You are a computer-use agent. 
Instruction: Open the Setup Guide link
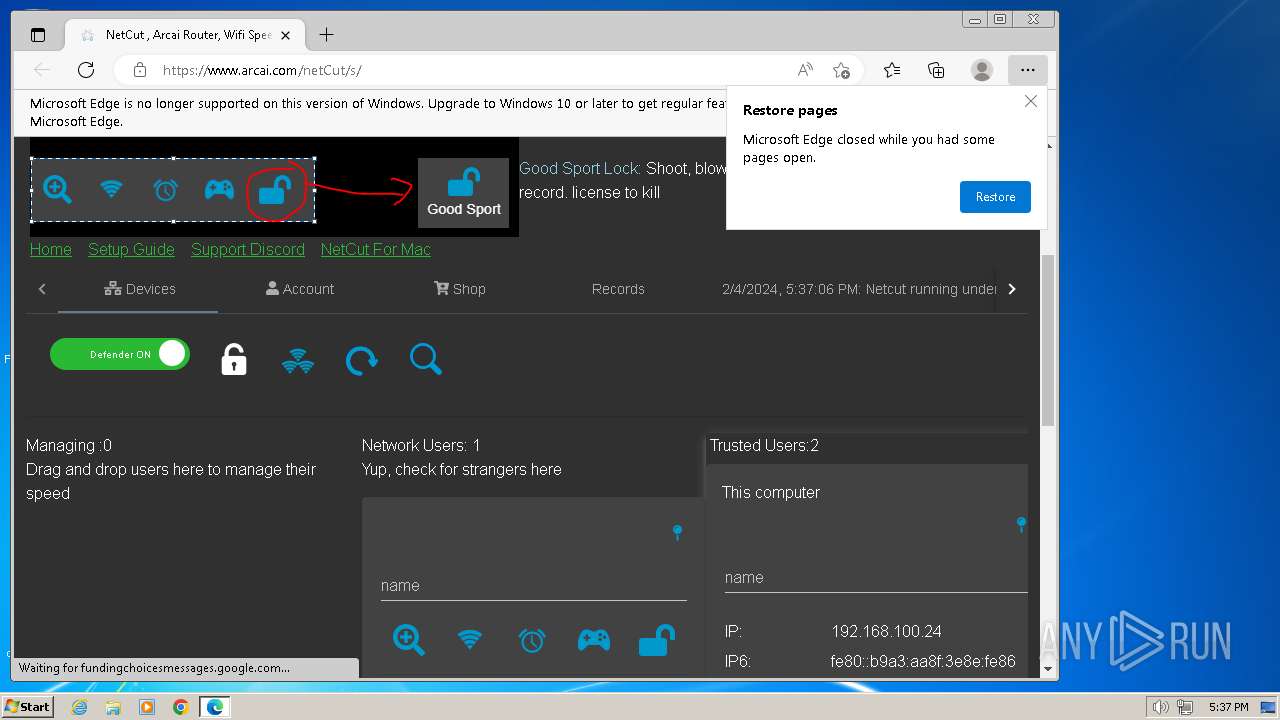131,249
